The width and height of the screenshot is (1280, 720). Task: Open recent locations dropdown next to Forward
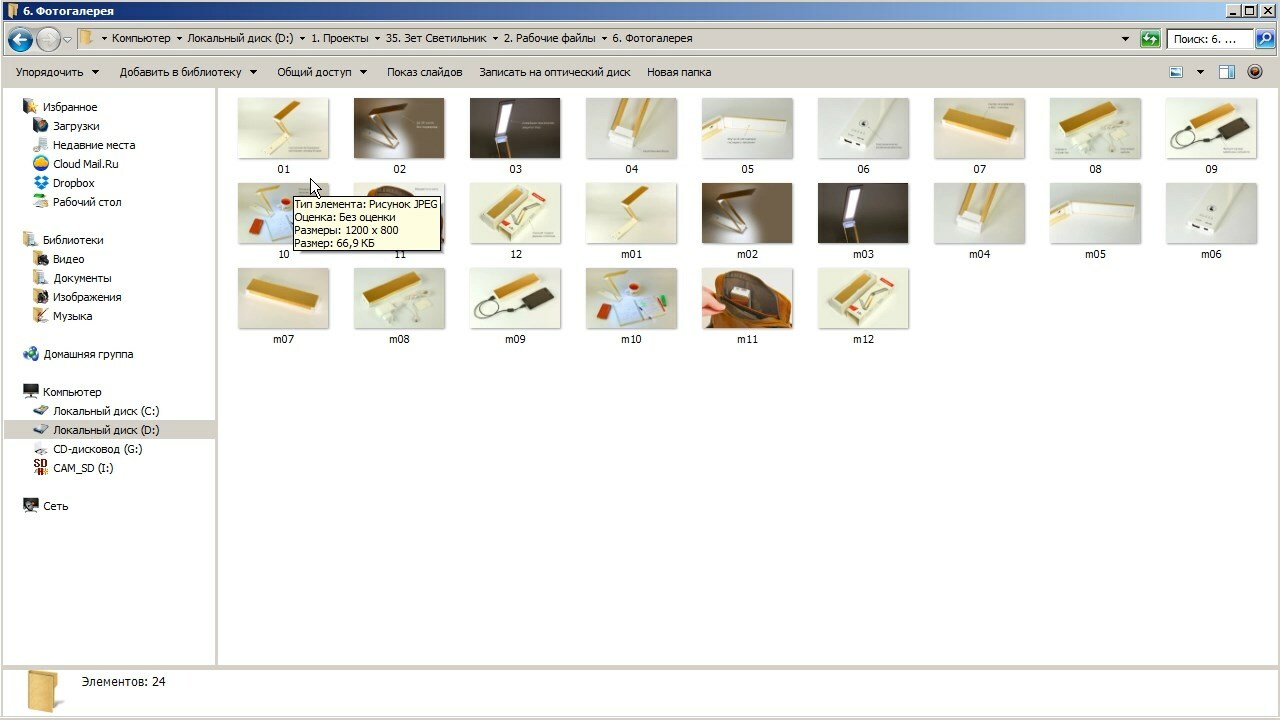pyautogui.click(x=67, y=39)
